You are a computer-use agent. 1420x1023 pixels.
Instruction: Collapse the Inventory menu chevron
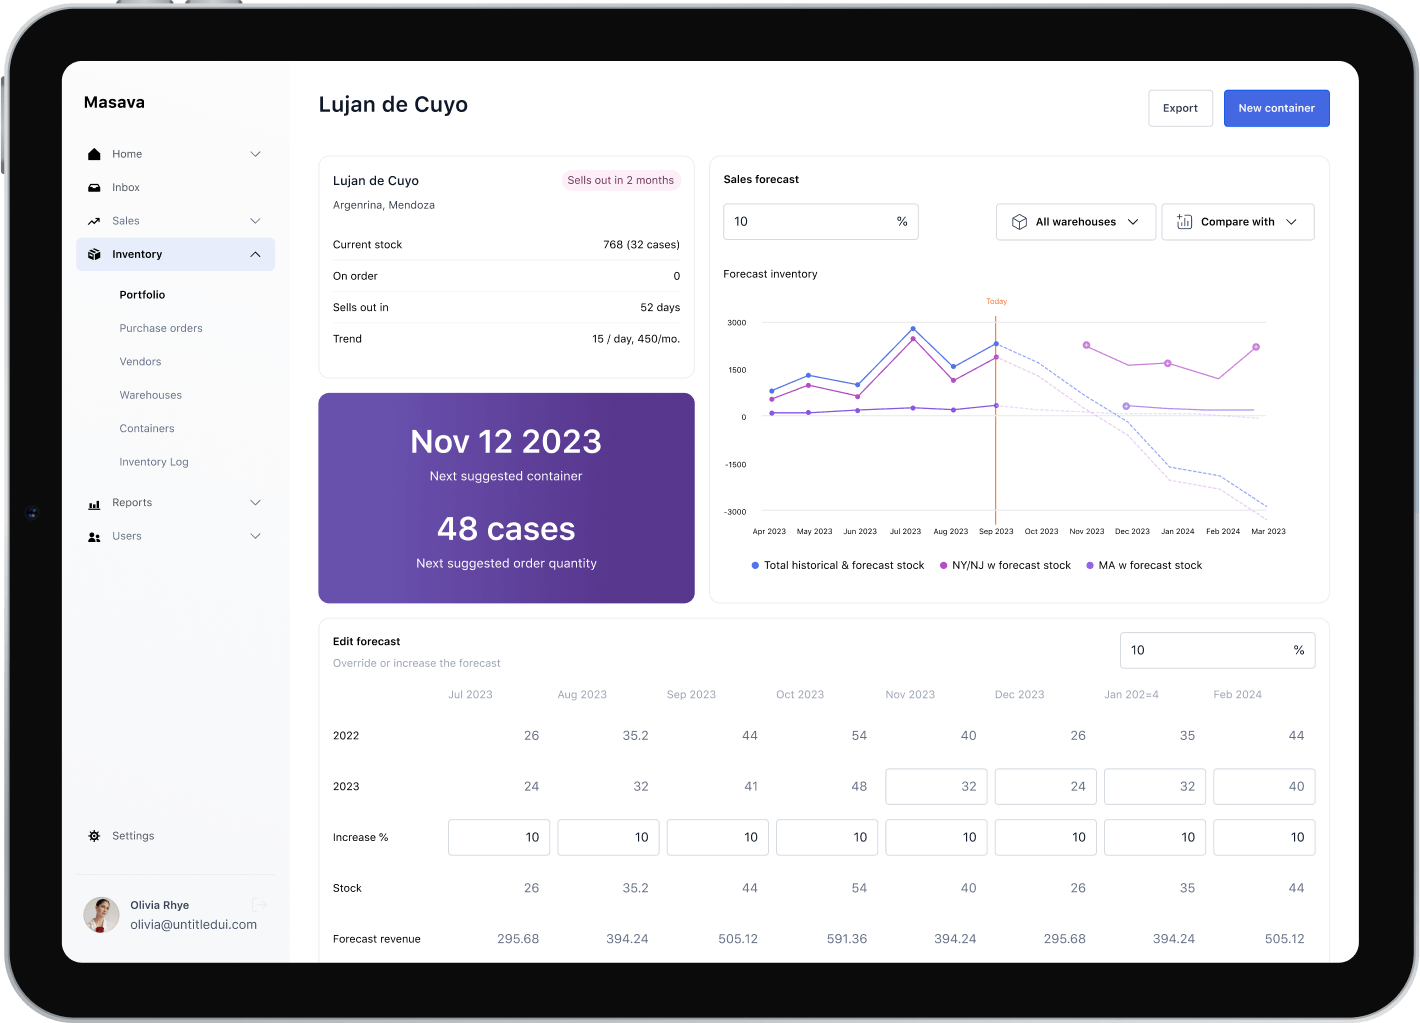(x=255, y=255)
